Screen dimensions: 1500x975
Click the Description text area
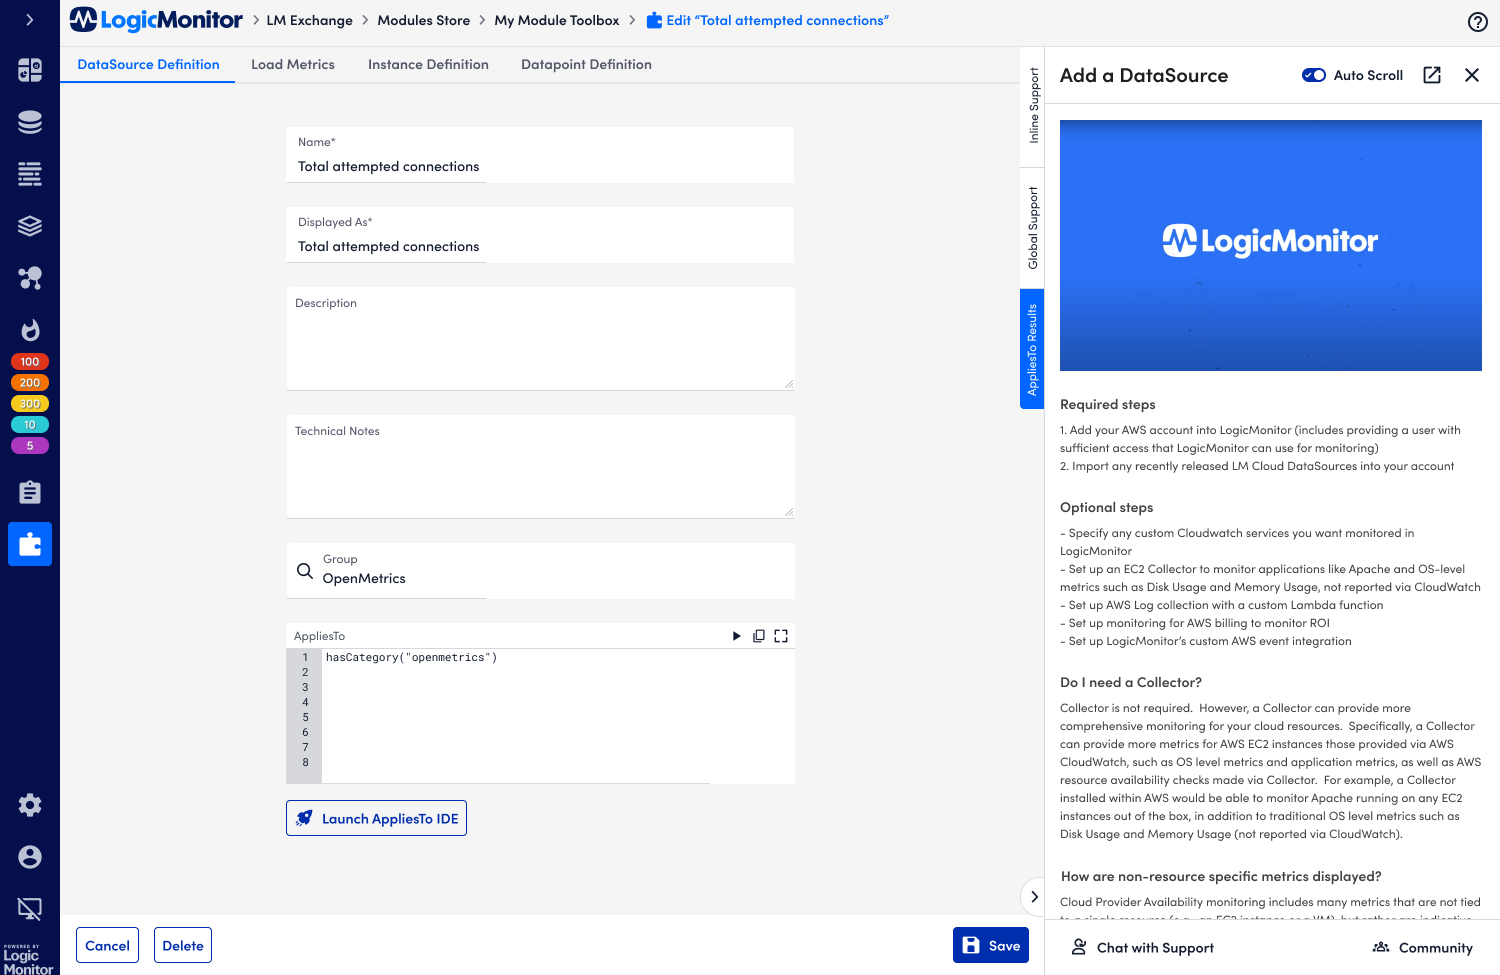coord(540,339)
